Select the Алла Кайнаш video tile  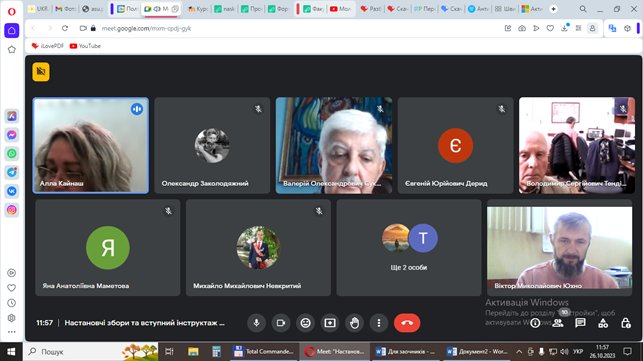click(91, 145)
